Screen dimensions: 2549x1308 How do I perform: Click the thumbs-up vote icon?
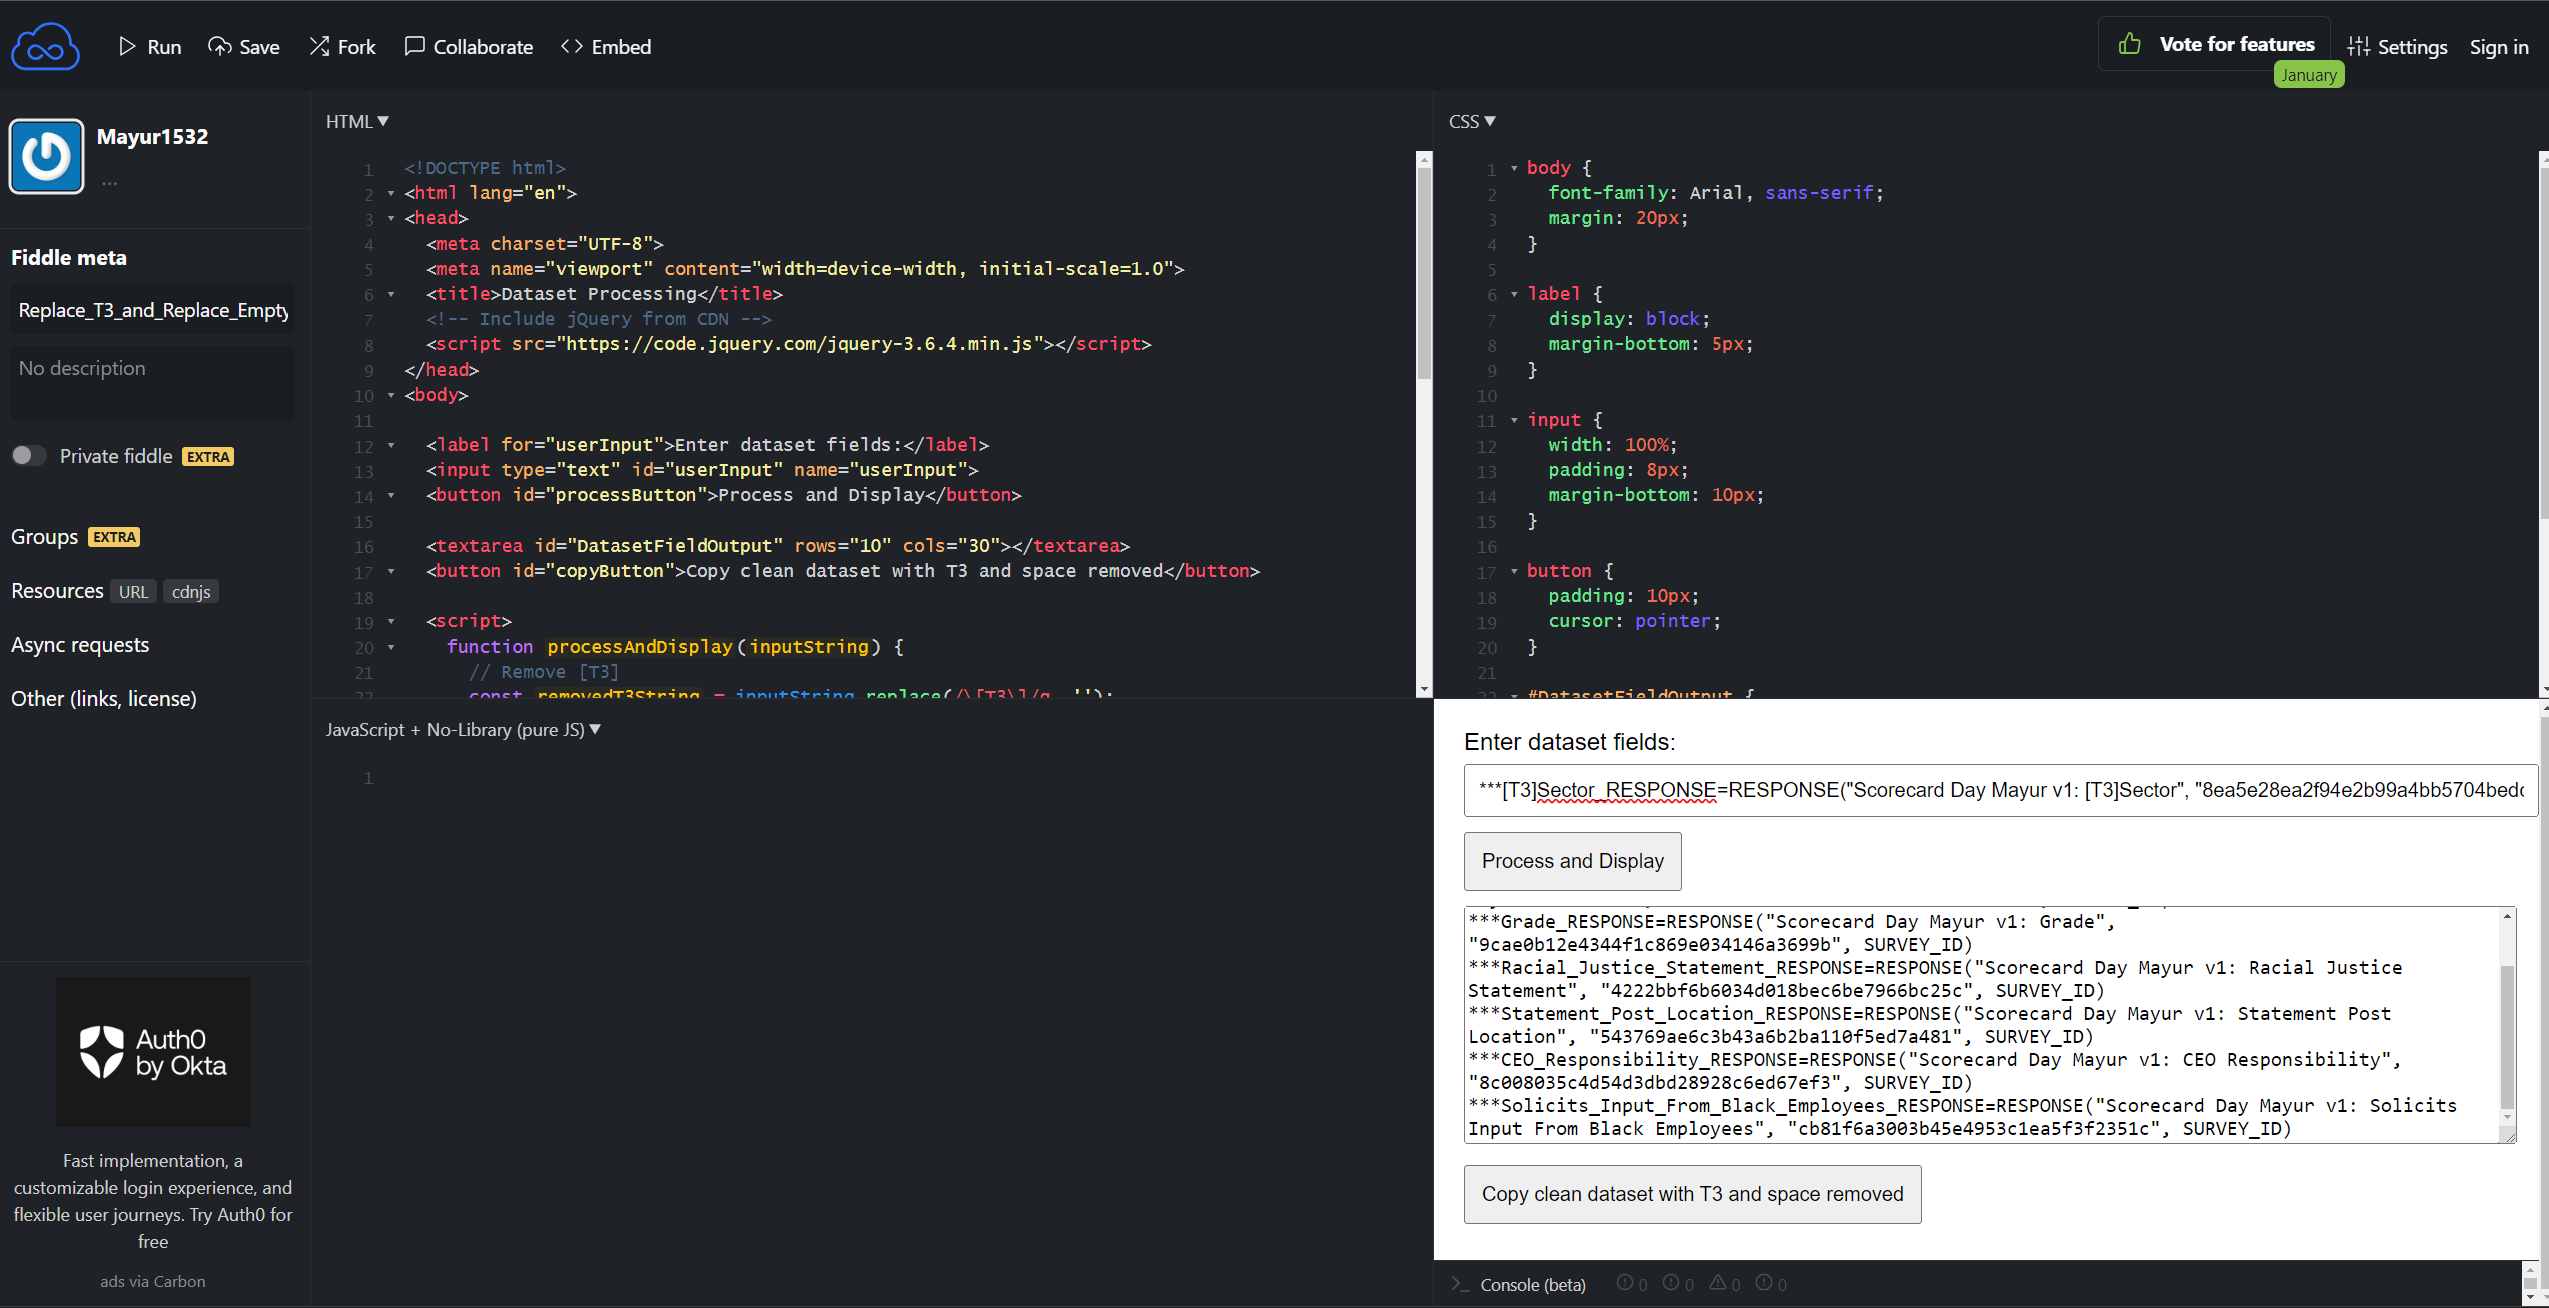click(x=2130, y=44)
